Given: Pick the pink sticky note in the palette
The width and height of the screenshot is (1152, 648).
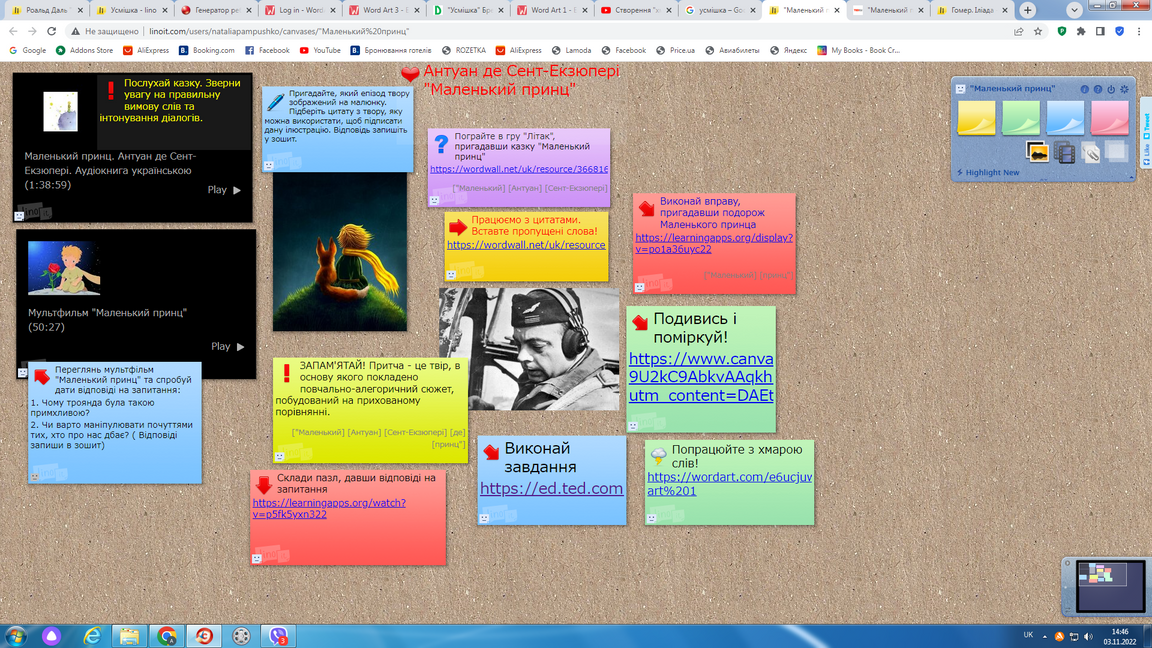Looking at the screenshot, I should [1109, 118].
